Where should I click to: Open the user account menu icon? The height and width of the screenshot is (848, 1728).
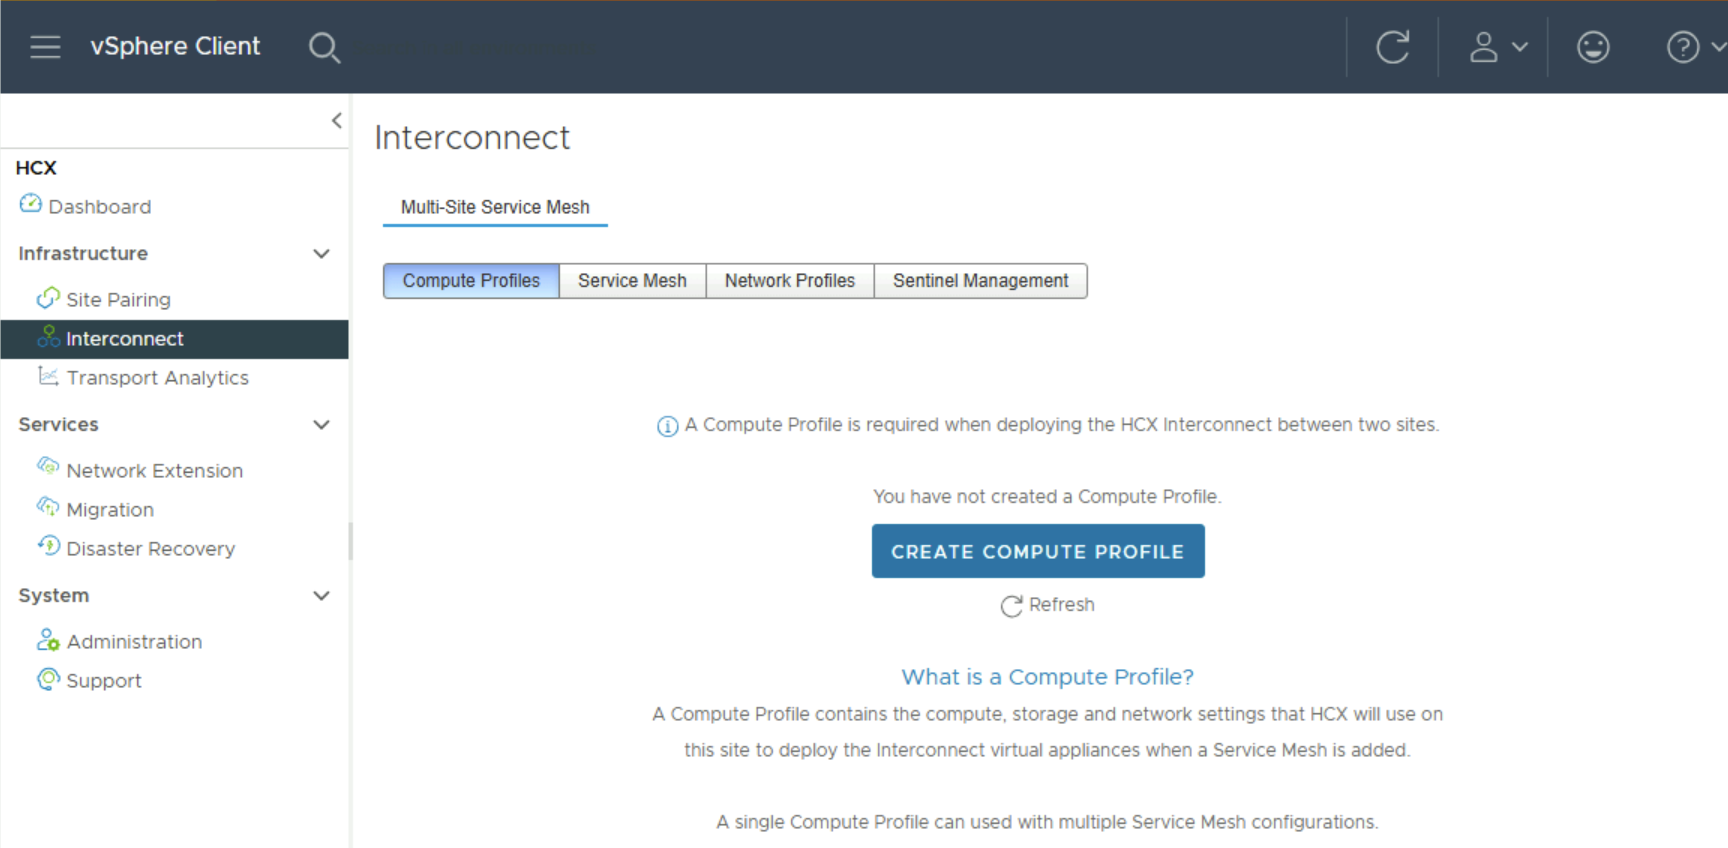tap(1484, 47)
